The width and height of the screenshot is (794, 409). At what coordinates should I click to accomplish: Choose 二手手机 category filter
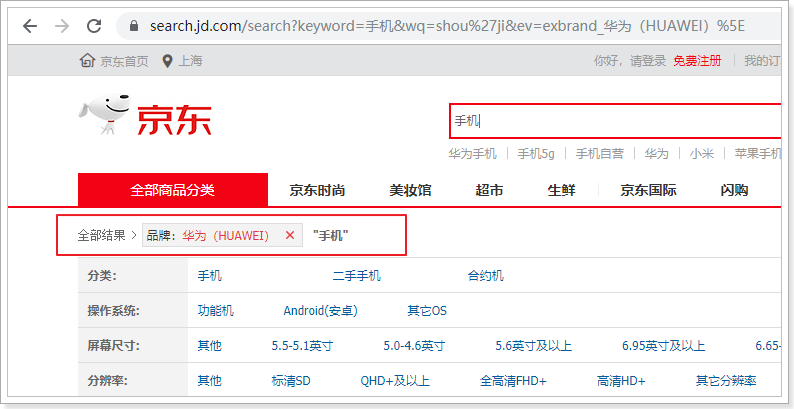click(x=356, y=276)
